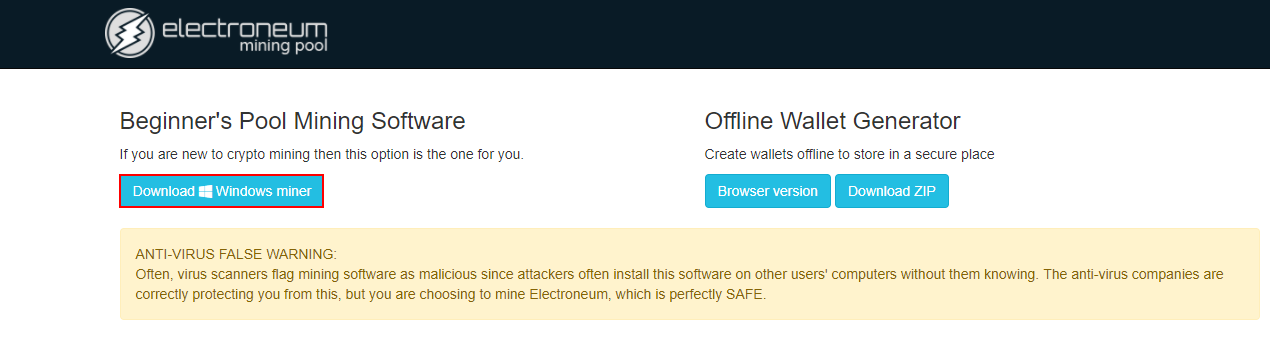Download the Windows miner

(x=222, y=191)
